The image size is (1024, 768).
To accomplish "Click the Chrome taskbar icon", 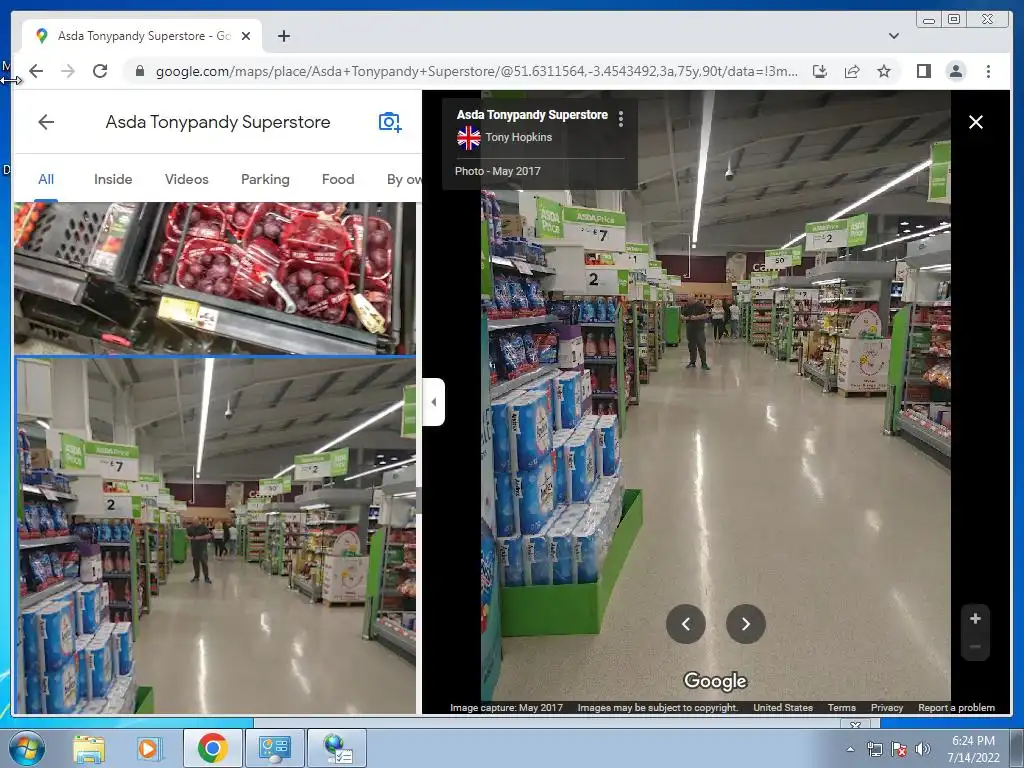I will point(212,748).
